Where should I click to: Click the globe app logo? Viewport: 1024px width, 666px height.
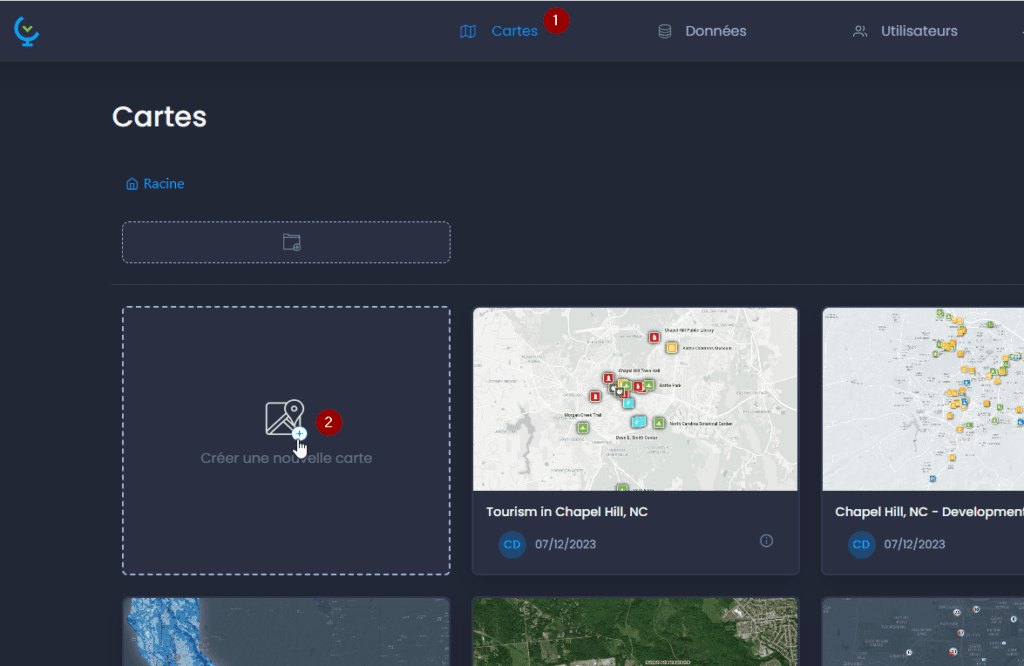pos(27,31)
